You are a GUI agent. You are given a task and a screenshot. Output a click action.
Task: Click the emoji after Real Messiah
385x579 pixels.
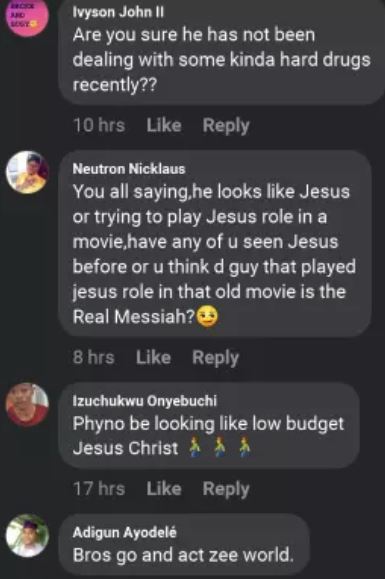pyautogui.click(x=207, y=317)
